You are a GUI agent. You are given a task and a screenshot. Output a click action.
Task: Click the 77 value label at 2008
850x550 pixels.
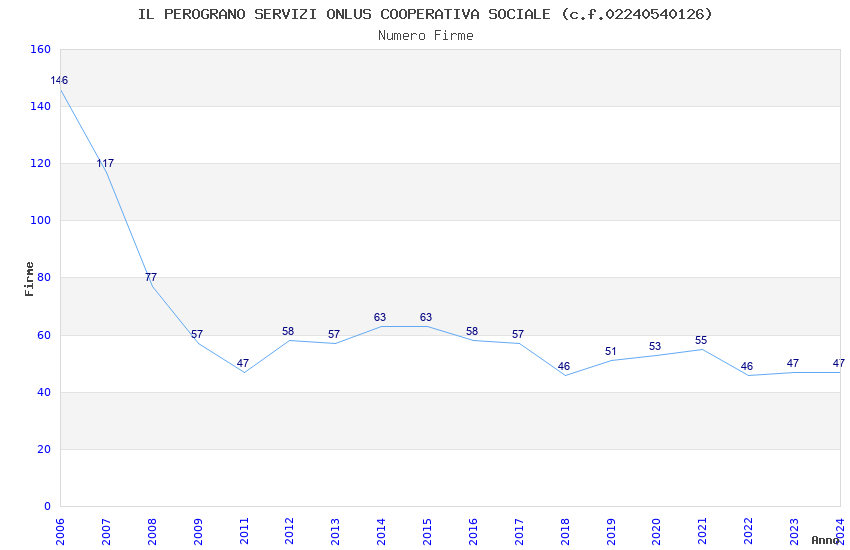[x=151, y=277]
